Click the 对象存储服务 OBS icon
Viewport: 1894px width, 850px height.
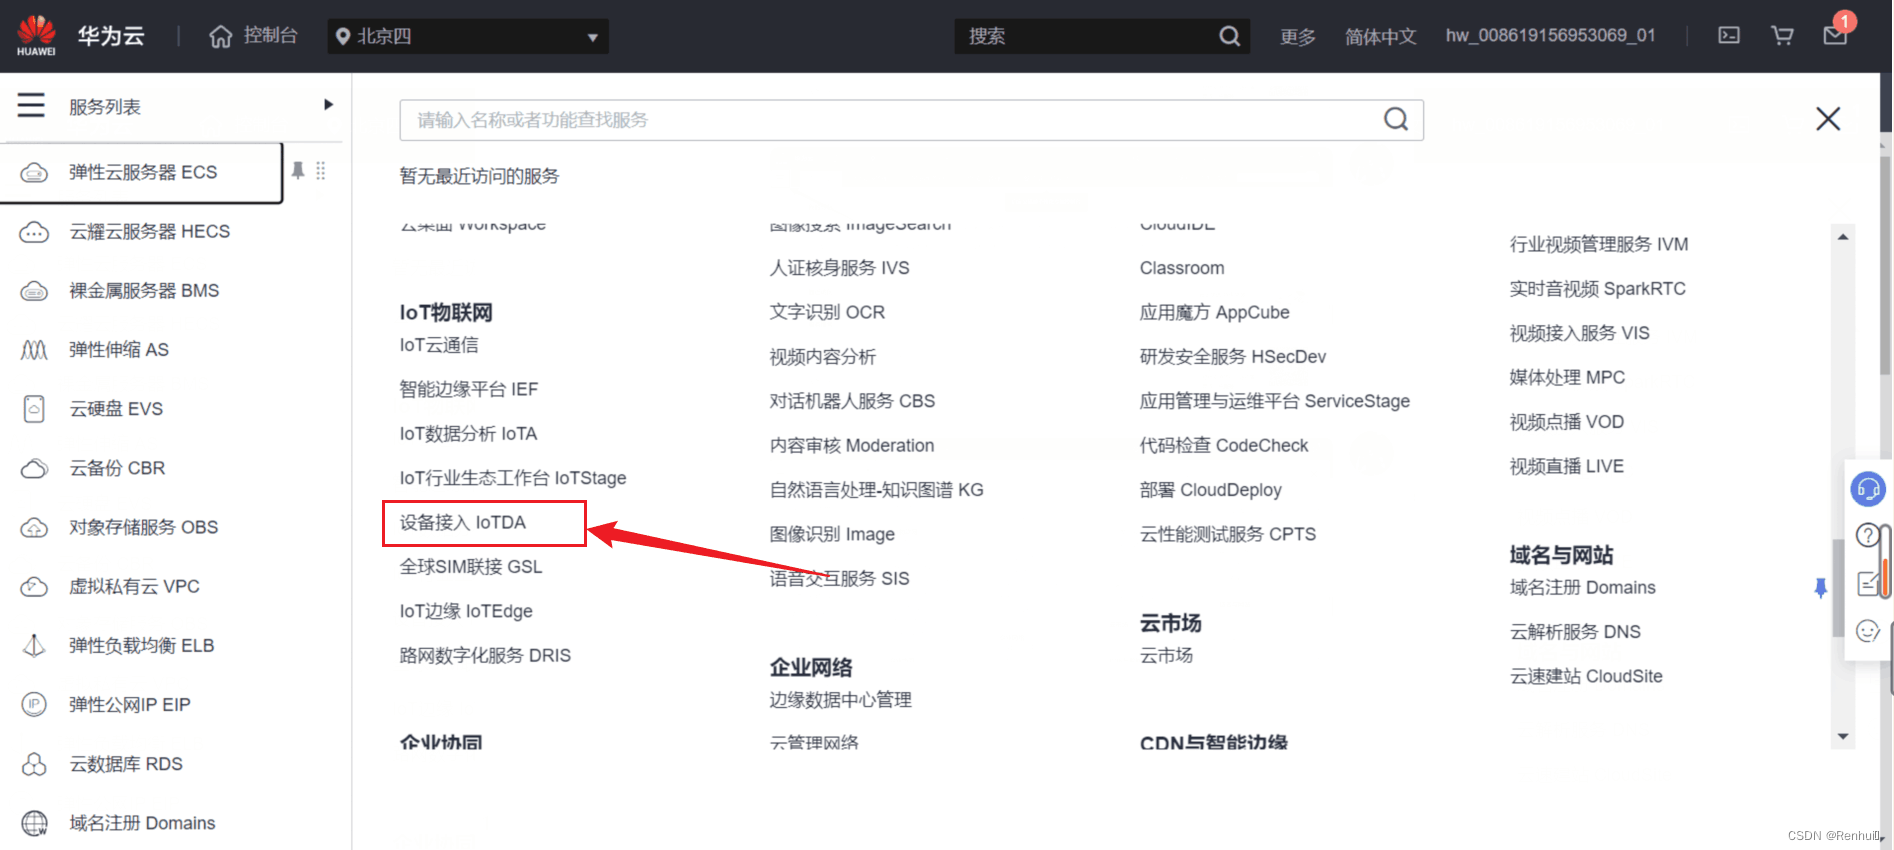34,527
